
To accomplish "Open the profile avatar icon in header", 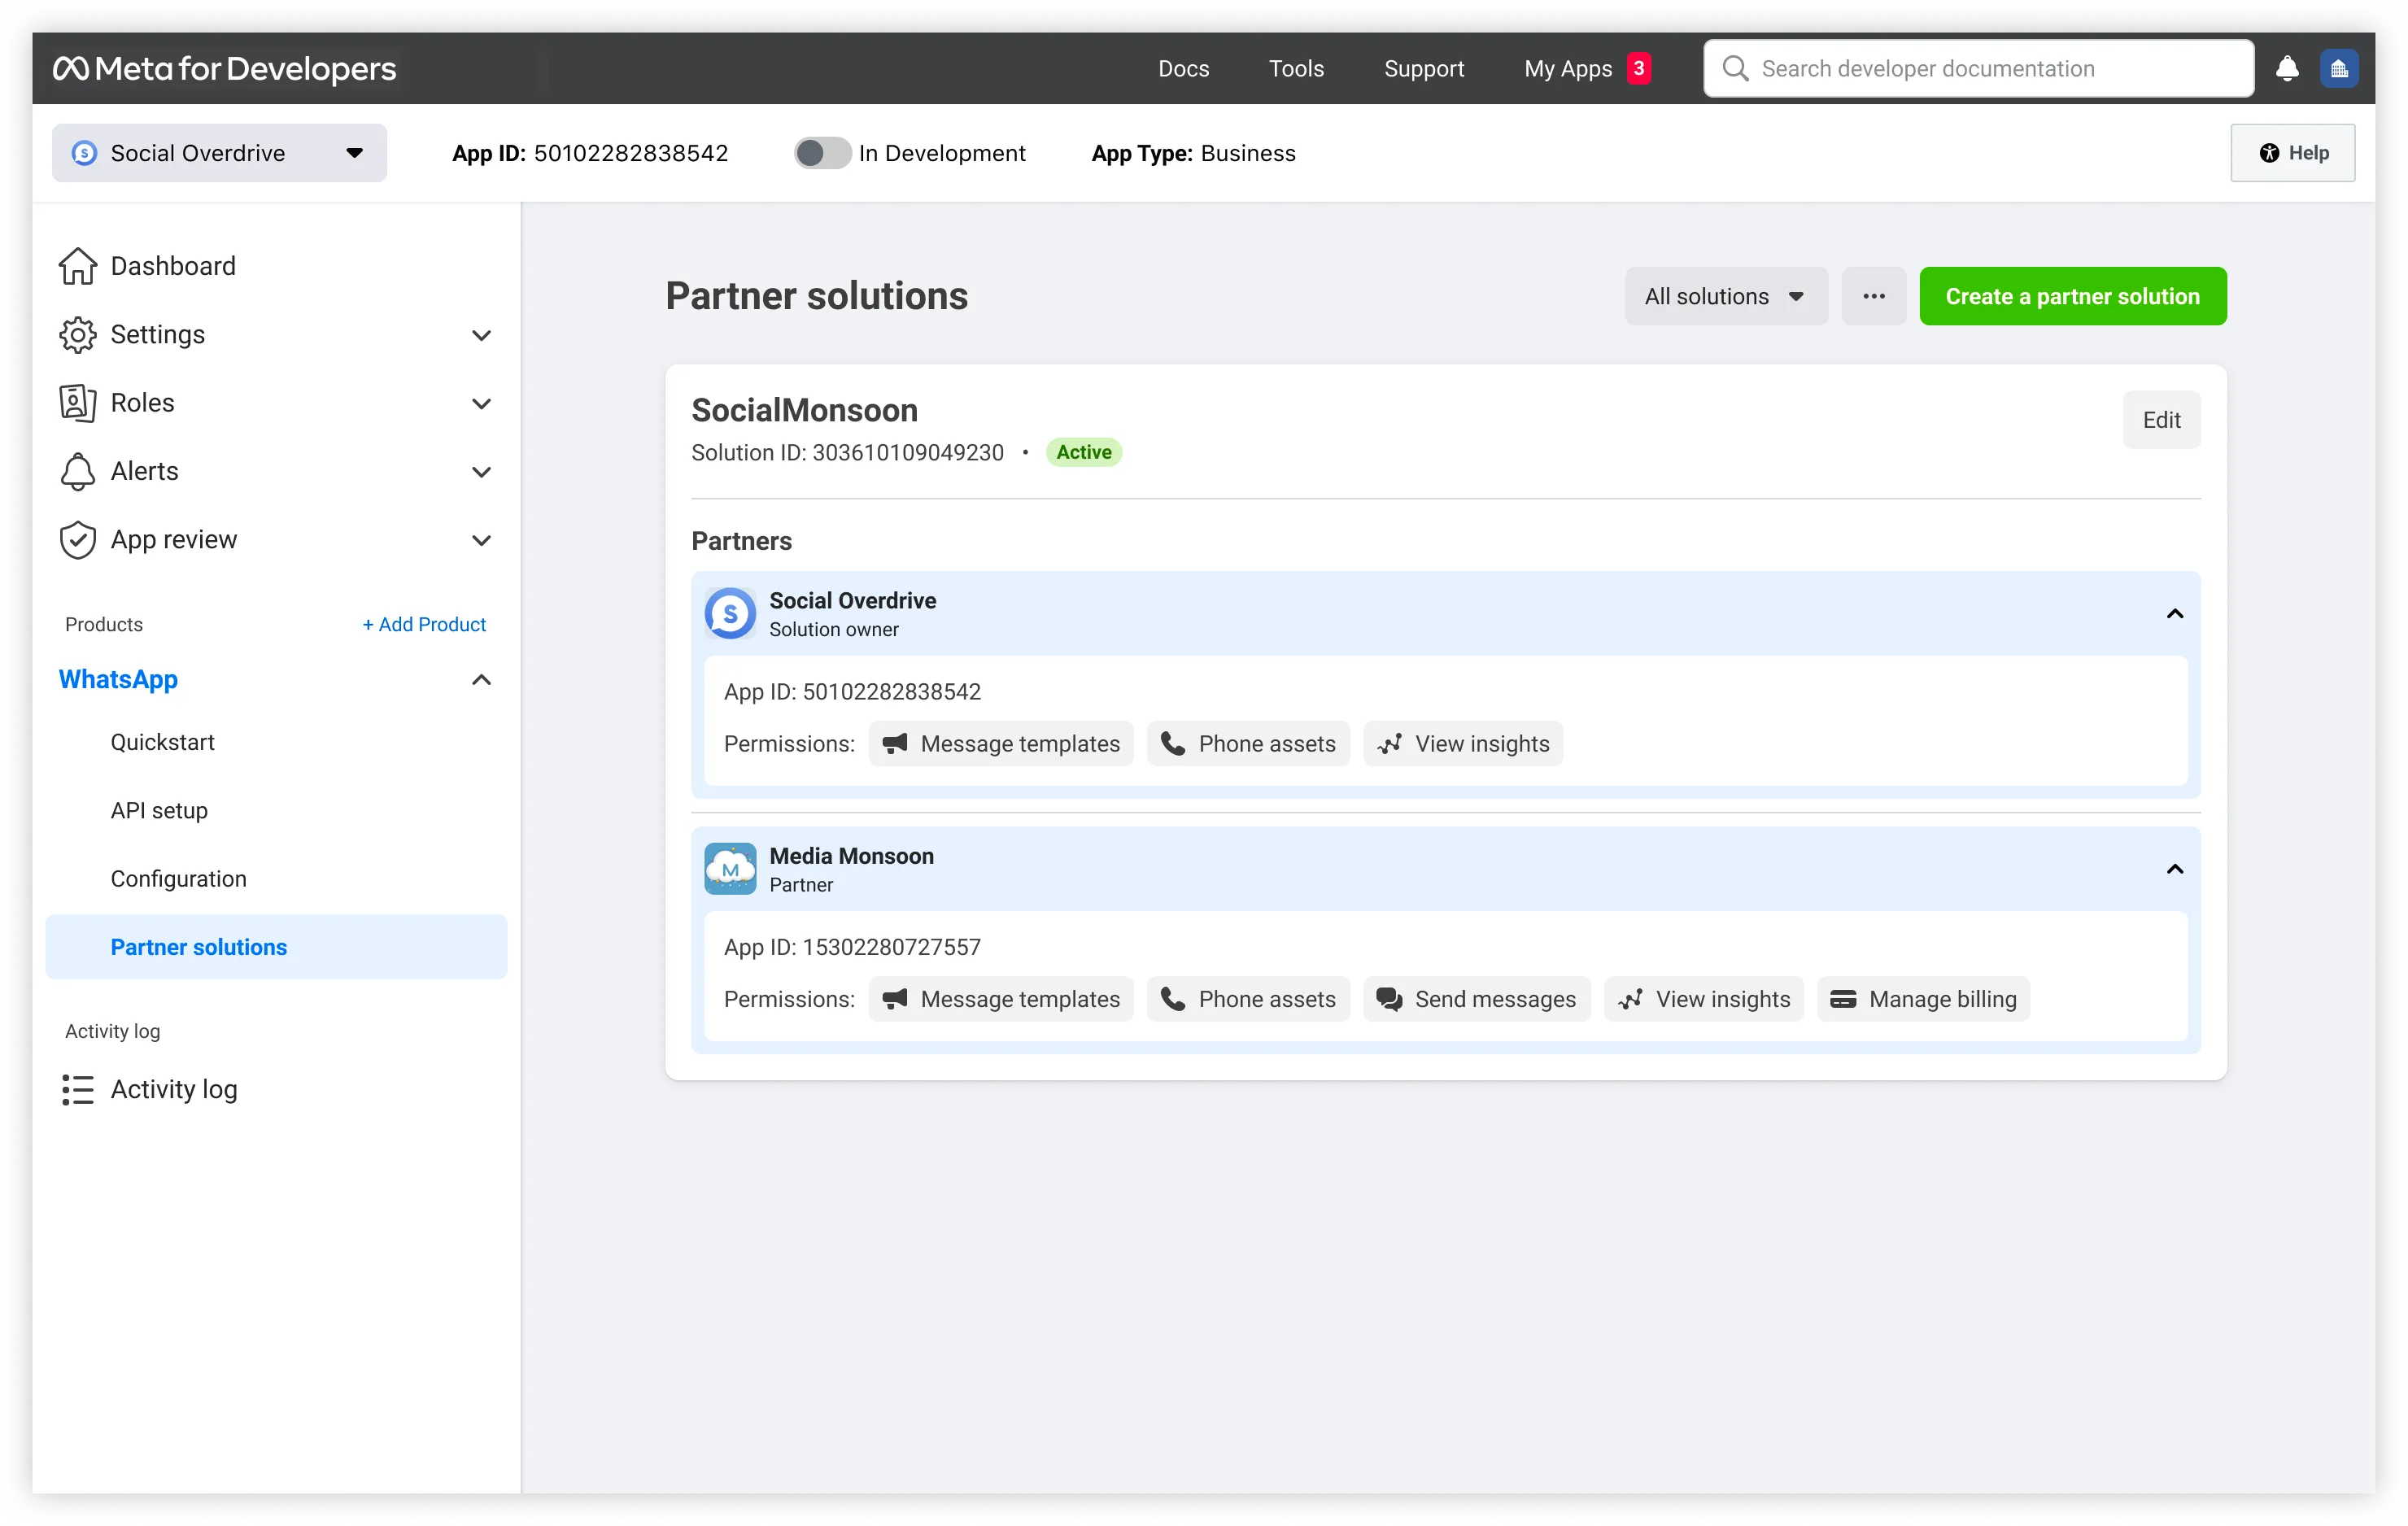I will (x=2338, y=68).
